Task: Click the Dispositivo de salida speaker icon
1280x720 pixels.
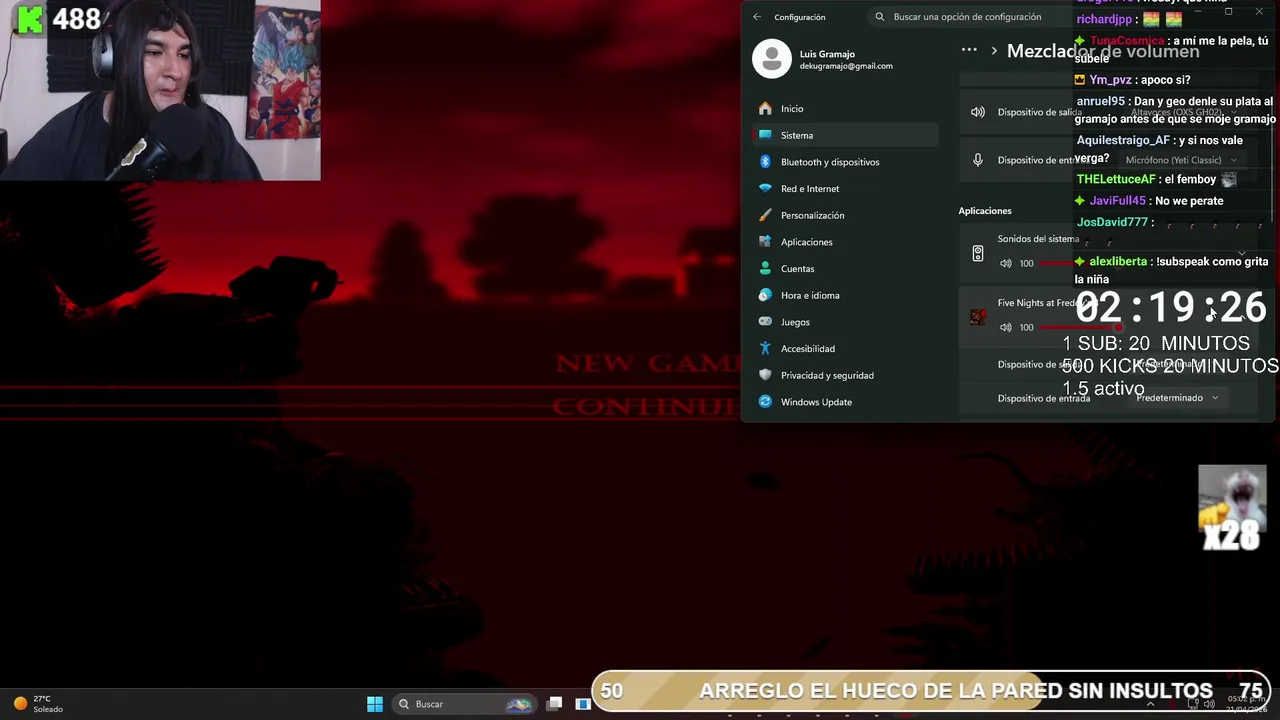Action: 978,112
